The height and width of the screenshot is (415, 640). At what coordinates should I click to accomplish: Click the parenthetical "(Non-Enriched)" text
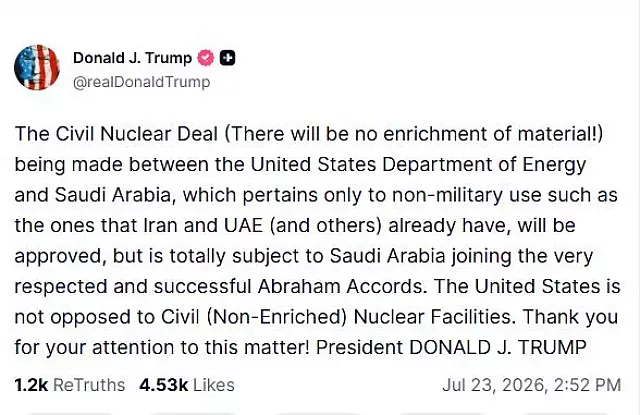click(x=277, y=317)
